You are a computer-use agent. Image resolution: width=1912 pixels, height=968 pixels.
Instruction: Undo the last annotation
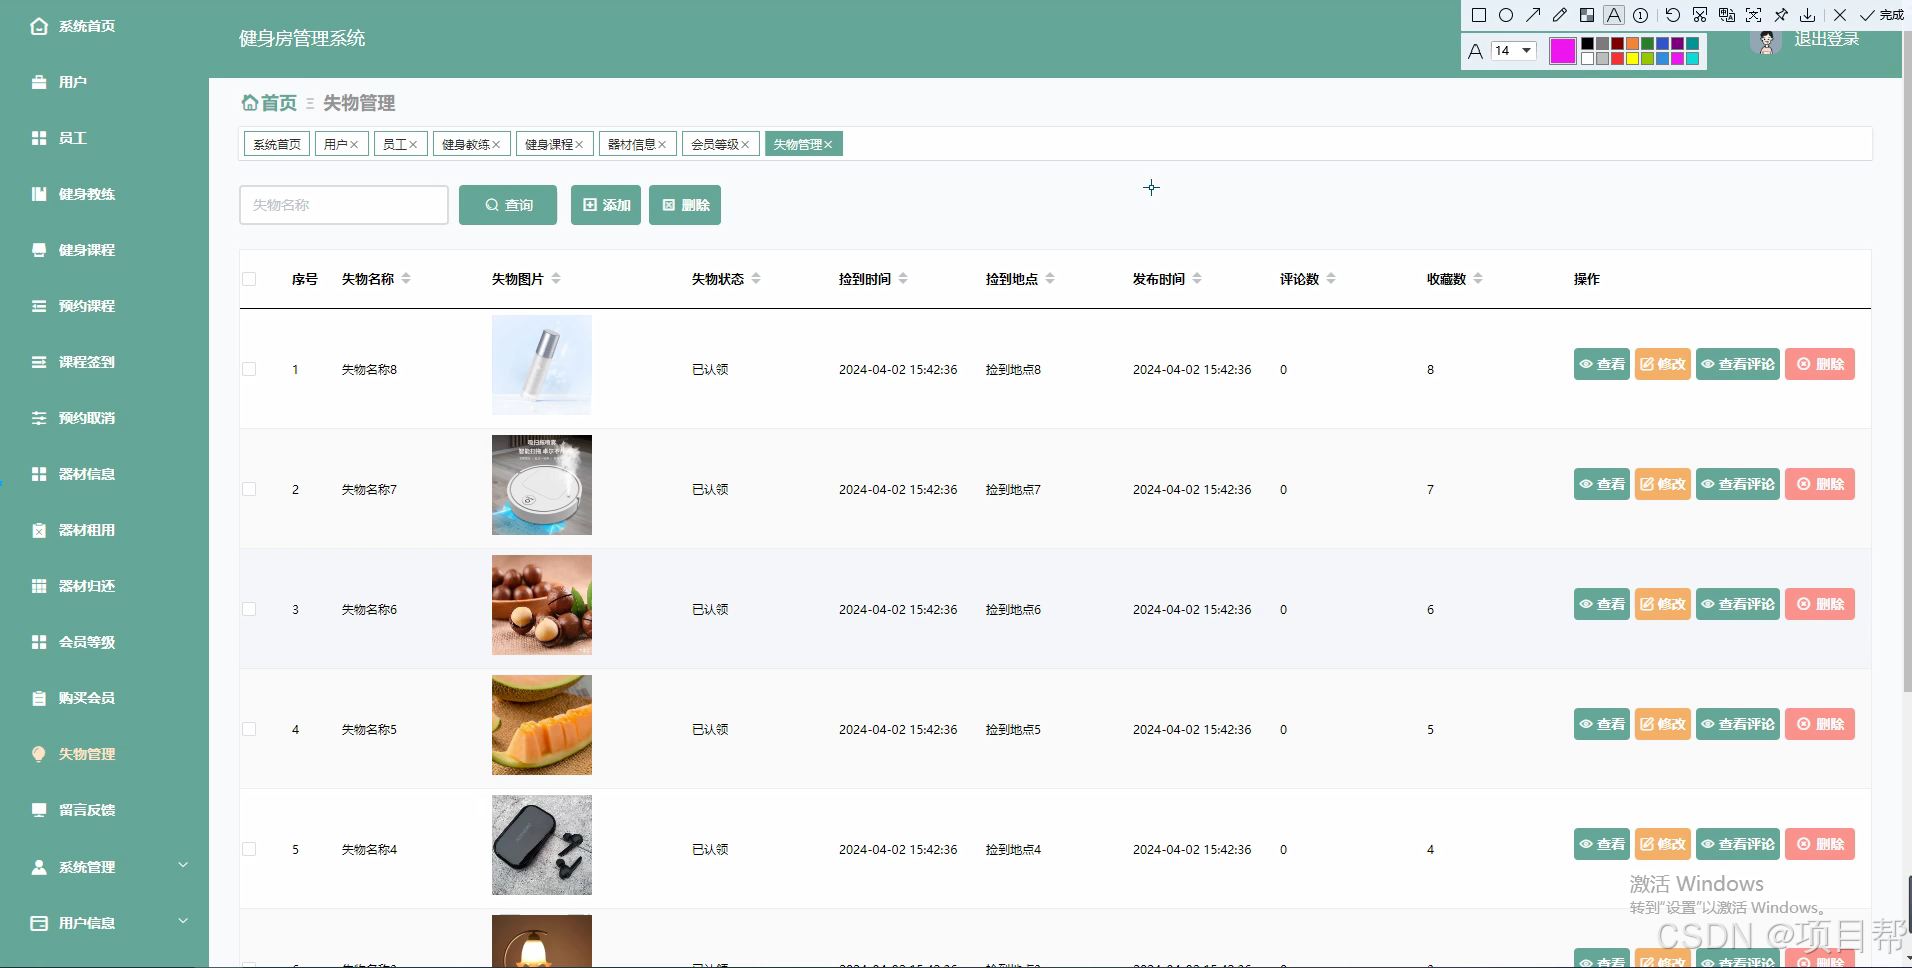click(1673, 15)
